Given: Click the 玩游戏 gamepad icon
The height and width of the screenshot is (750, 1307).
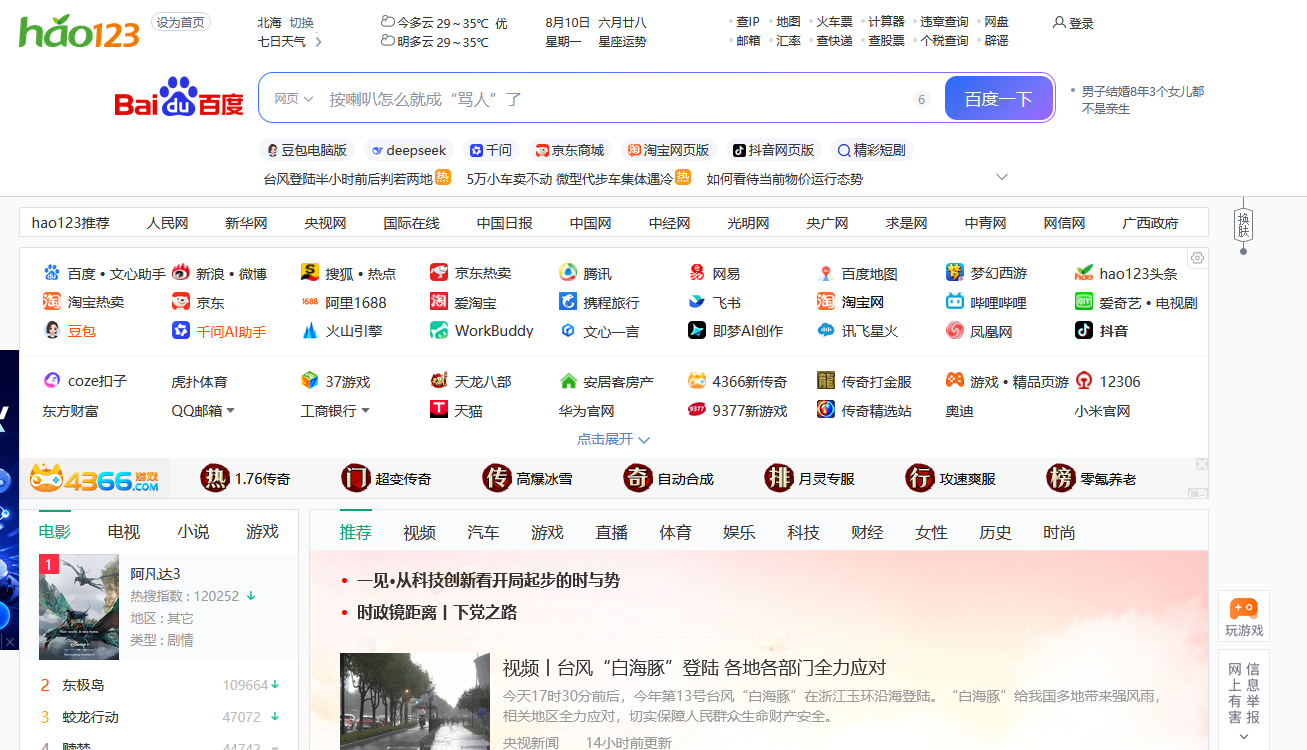Looking at the screenshot, I should pyautogui.click(x=1244, y=608).
